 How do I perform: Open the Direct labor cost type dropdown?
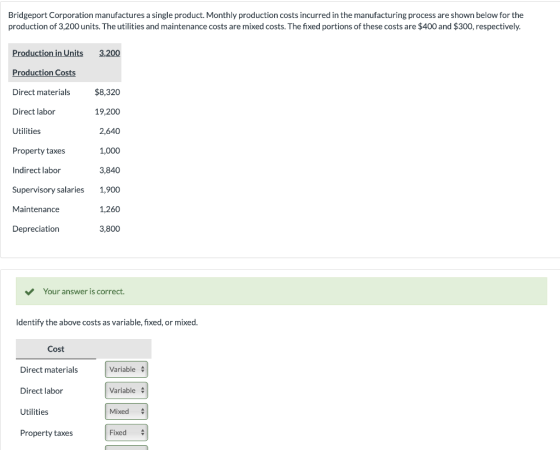point(126,390)
